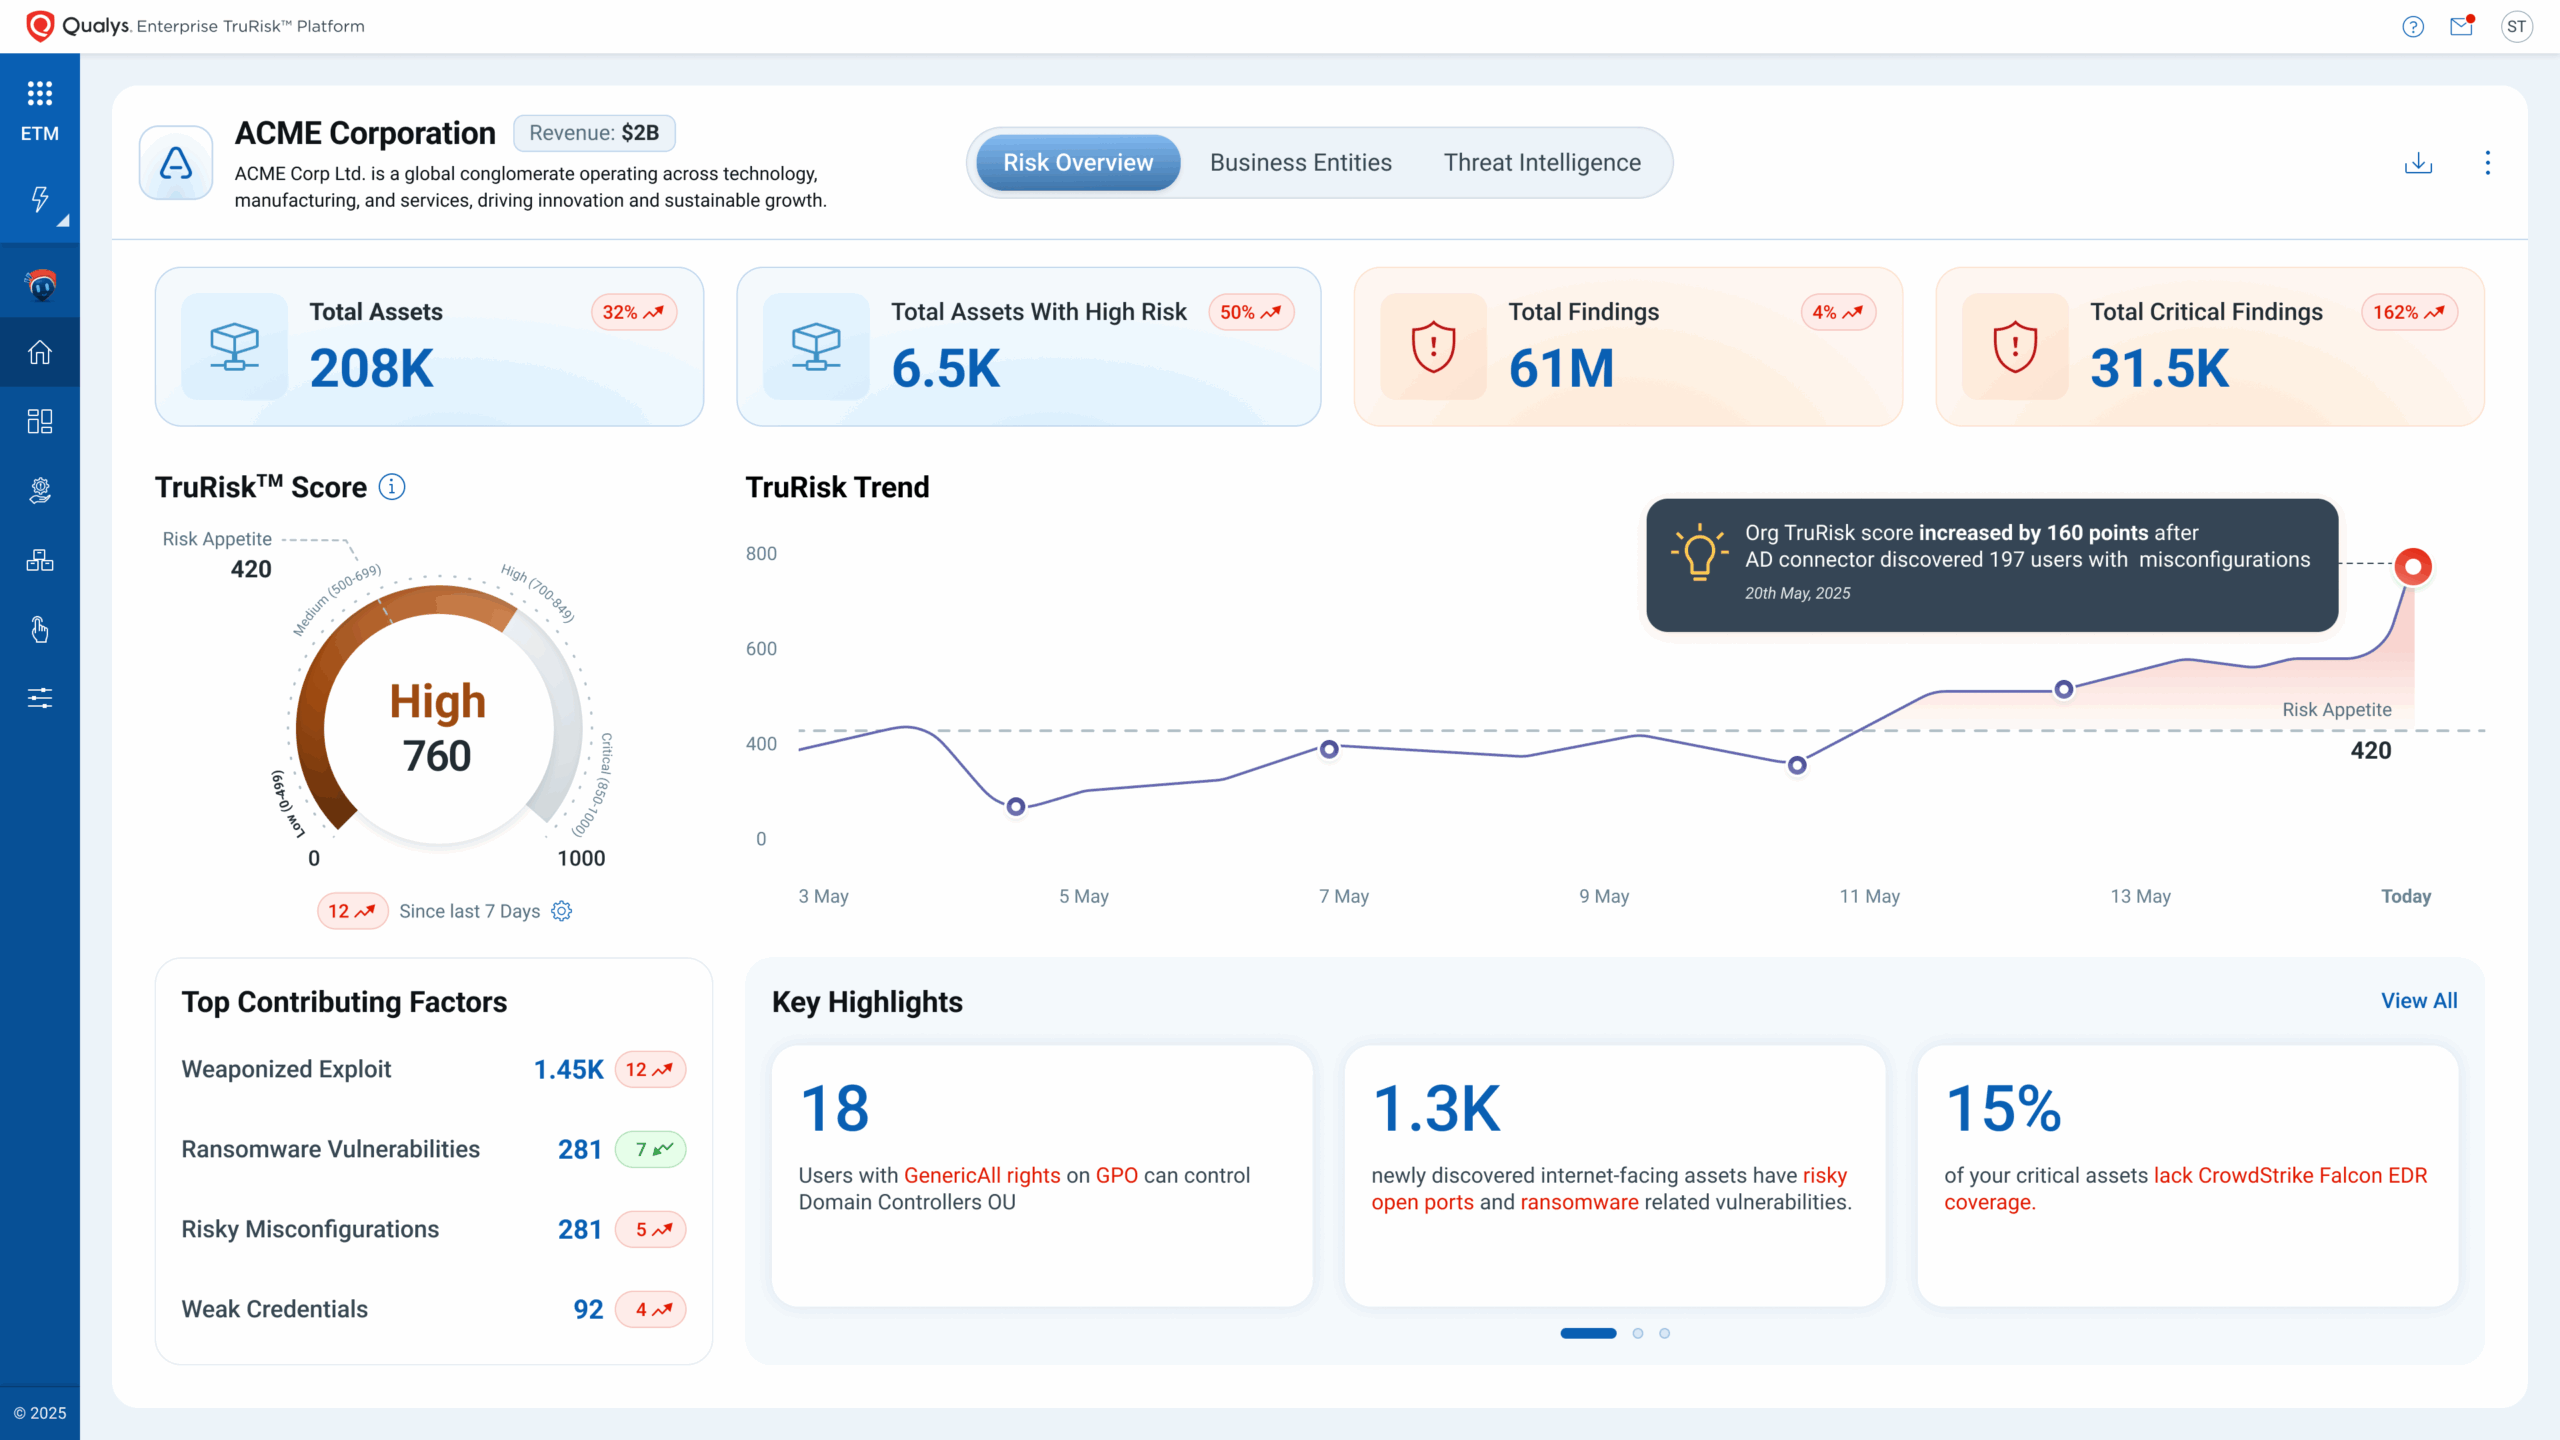Click the help question mark icon
The height and width of the screenshot is (1440, 2560).
pyautogui.click(x=2413, y=27)
